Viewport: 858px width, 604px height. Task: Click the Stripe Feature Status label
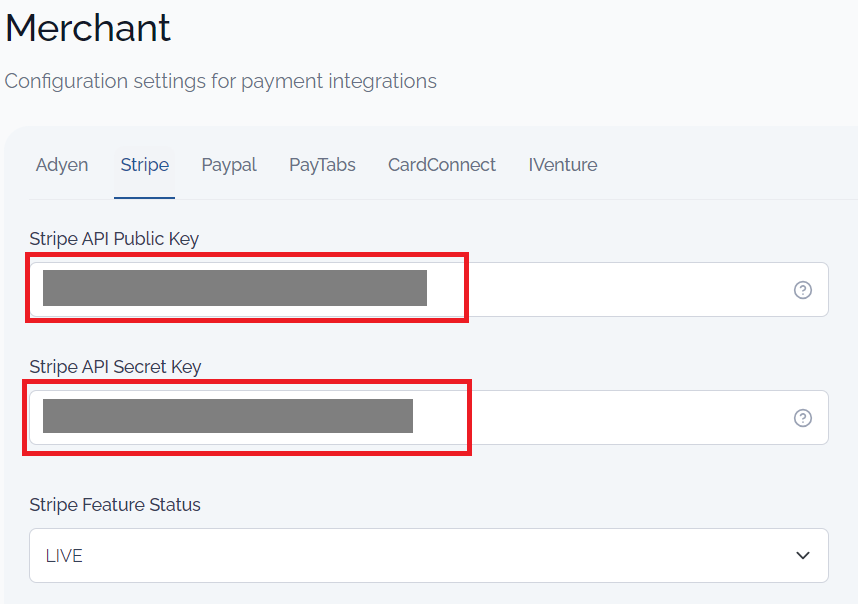click(115, 504)
